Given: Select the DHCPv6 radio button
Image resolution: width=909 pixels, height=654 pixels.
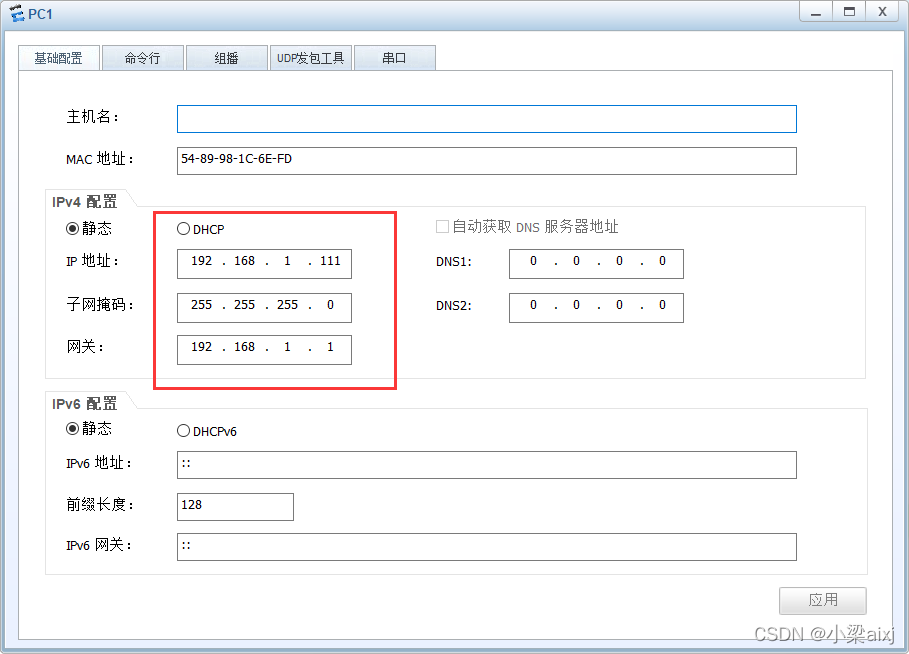Looking at the screenshot, I should click(x=183, y=431).
